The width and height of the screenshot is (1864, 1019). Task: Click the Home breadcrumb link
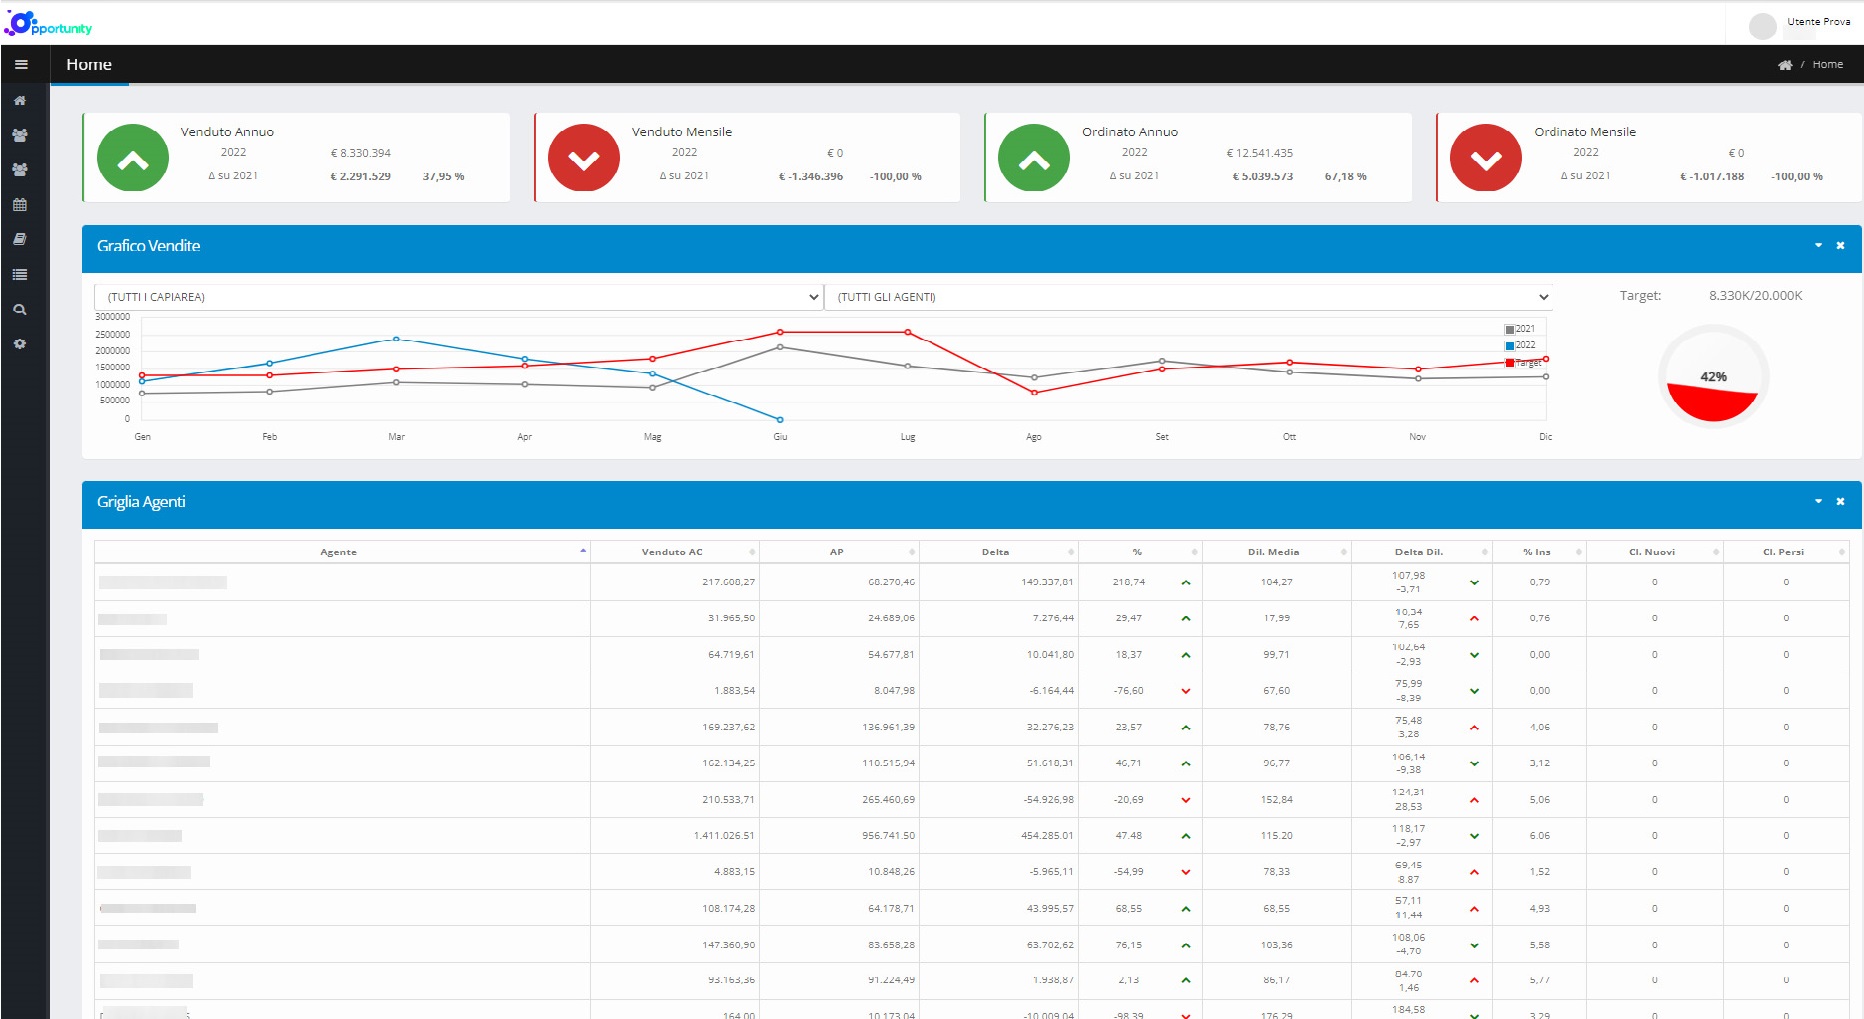pyautogui.click(x=1829, y=63)
